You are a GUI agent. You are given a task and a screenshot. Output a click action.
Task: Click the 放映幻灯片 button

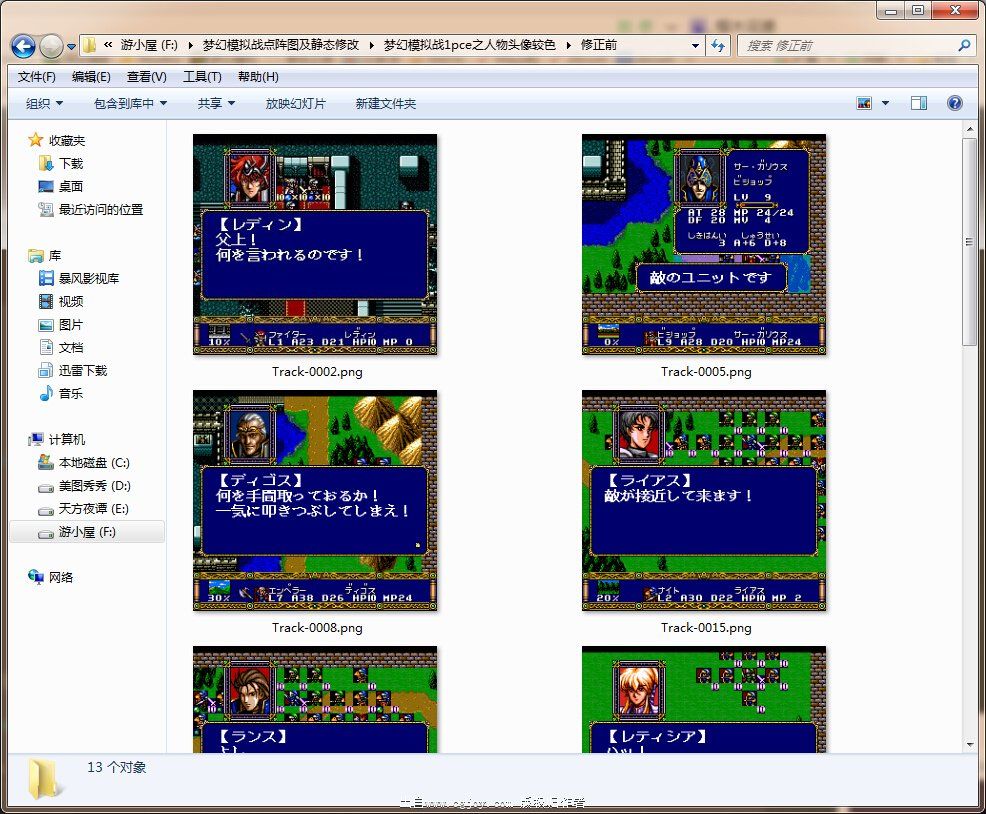click(295, 103)
